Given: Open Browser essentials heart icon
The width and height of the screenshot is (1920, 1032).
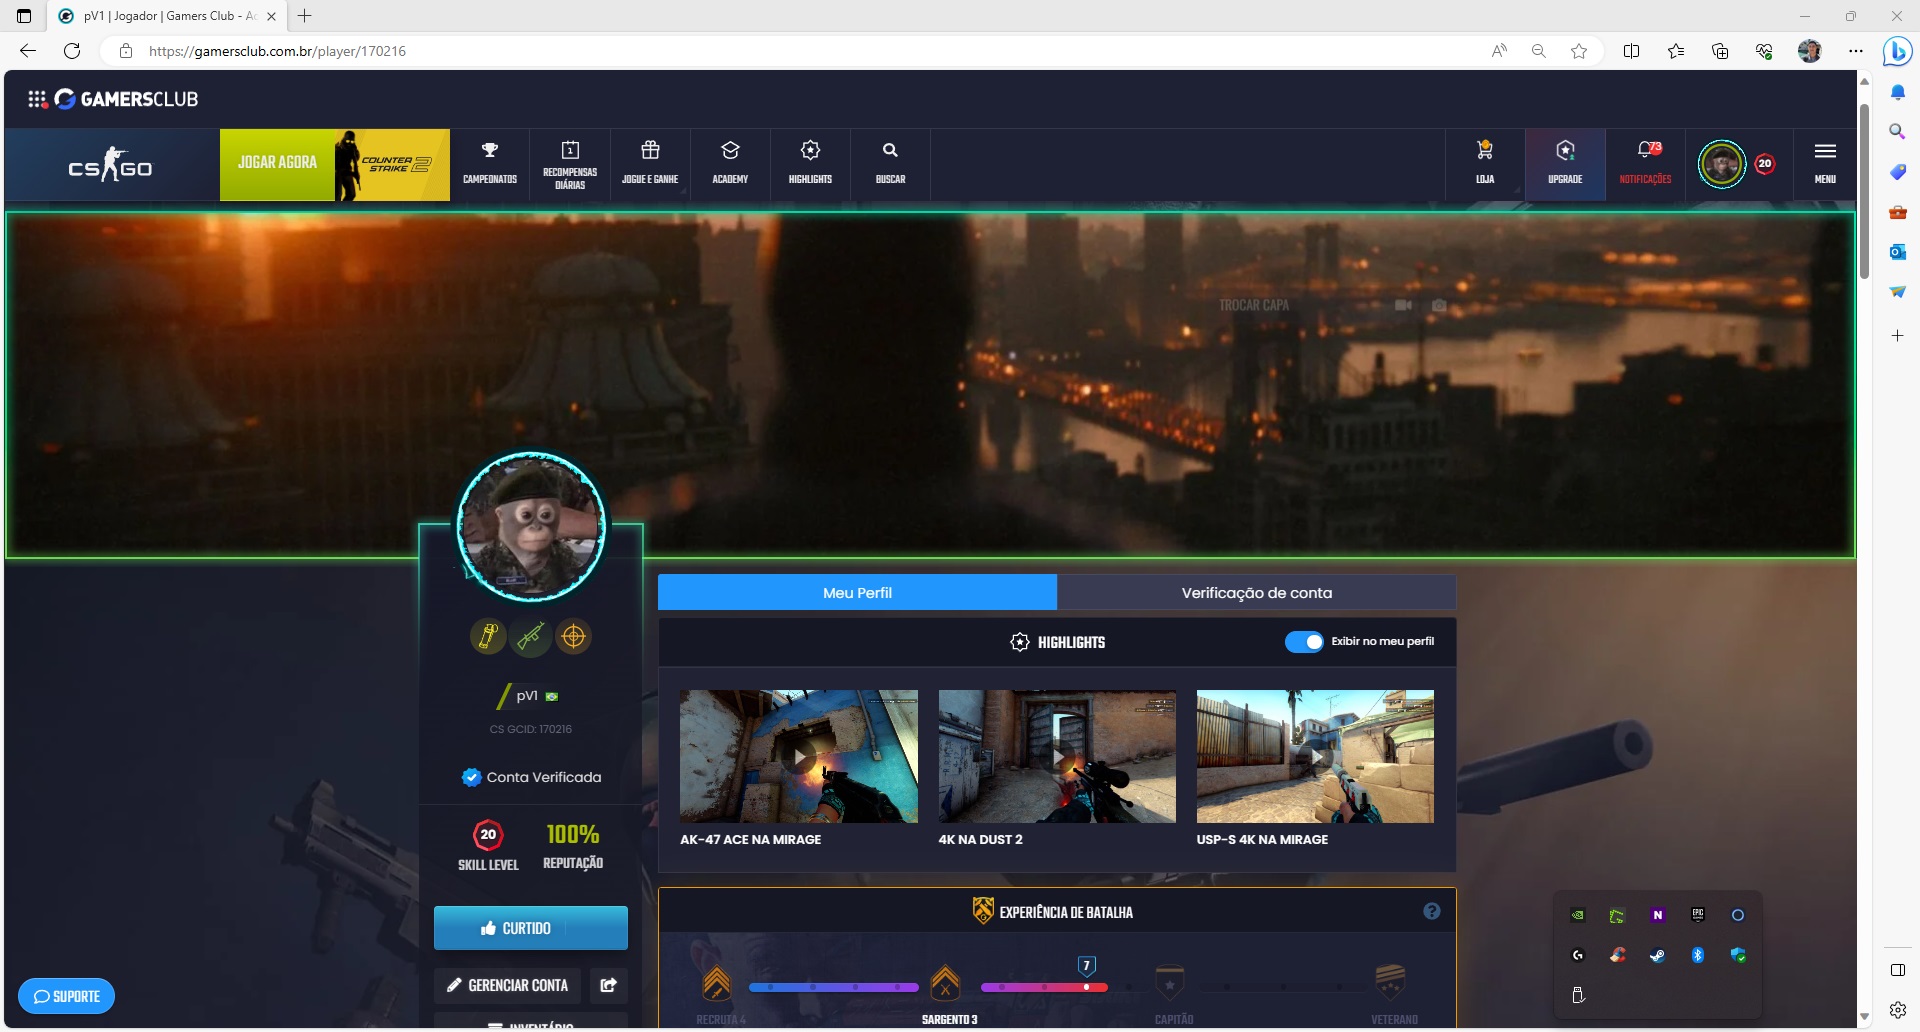Looking at the screenshot, I should (x=1764, y=51).
